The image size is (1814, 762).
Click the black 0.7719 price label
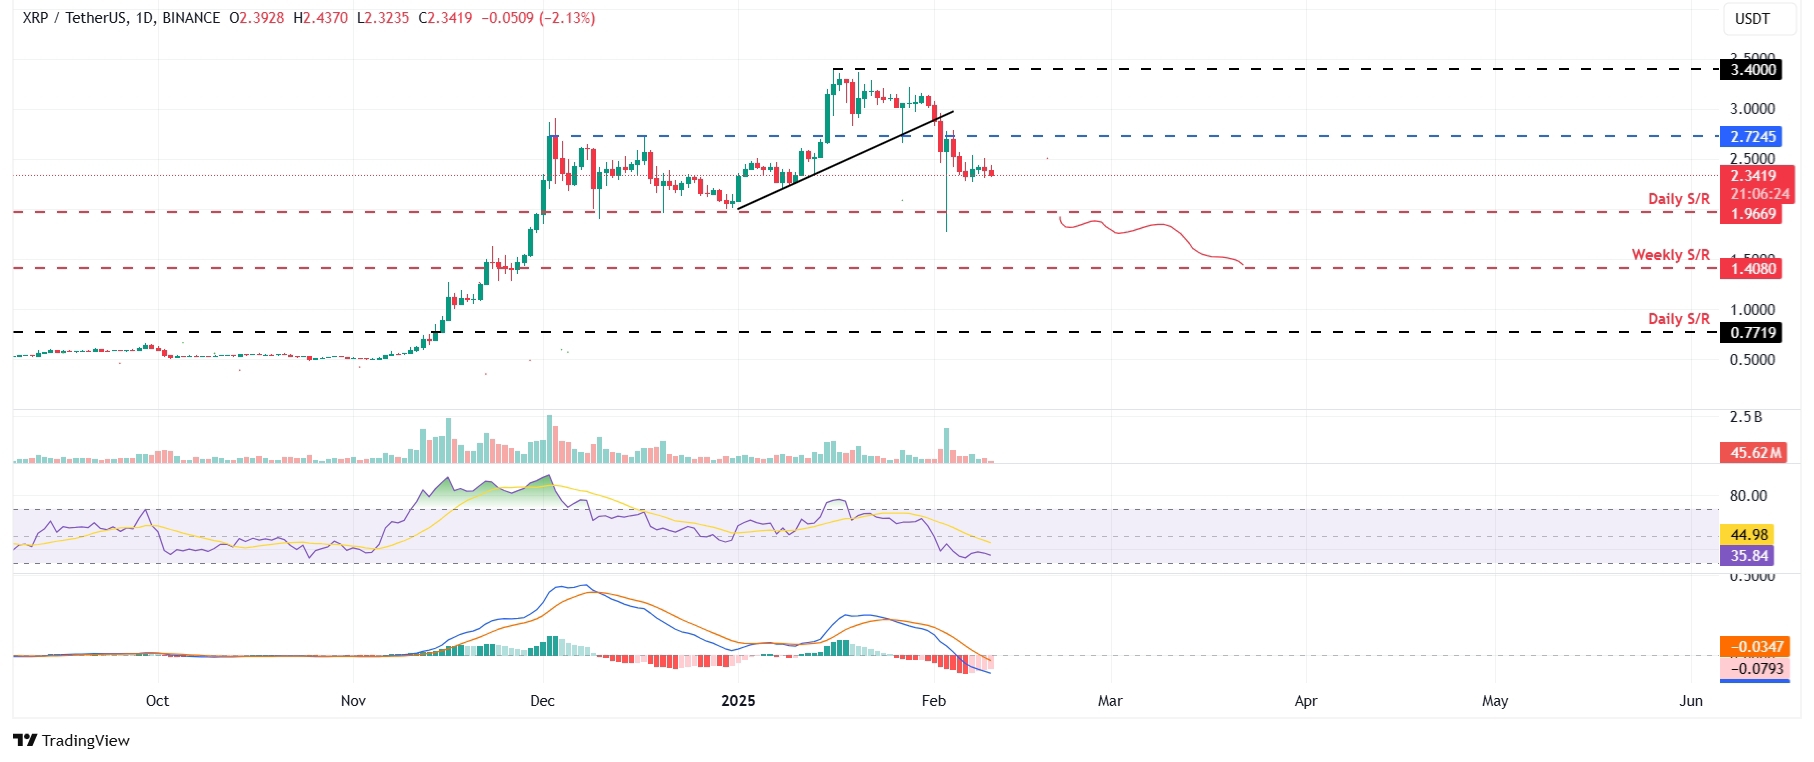(1753, 333)
